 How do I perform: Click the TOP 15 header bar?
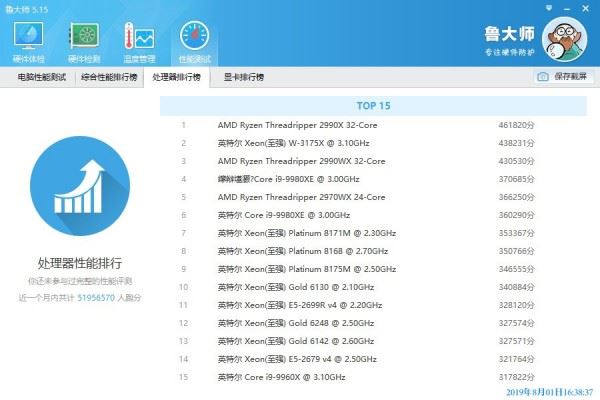click(373, 106)
